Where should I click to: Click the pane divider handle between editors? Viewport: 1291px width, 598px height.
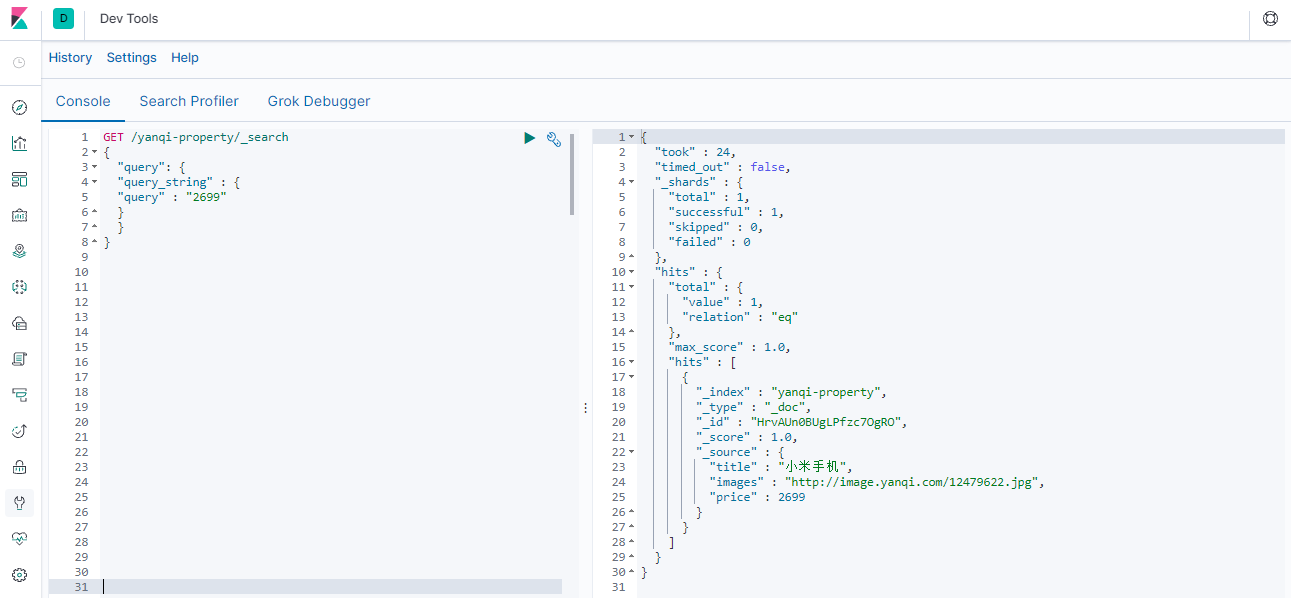pos(585,408)
